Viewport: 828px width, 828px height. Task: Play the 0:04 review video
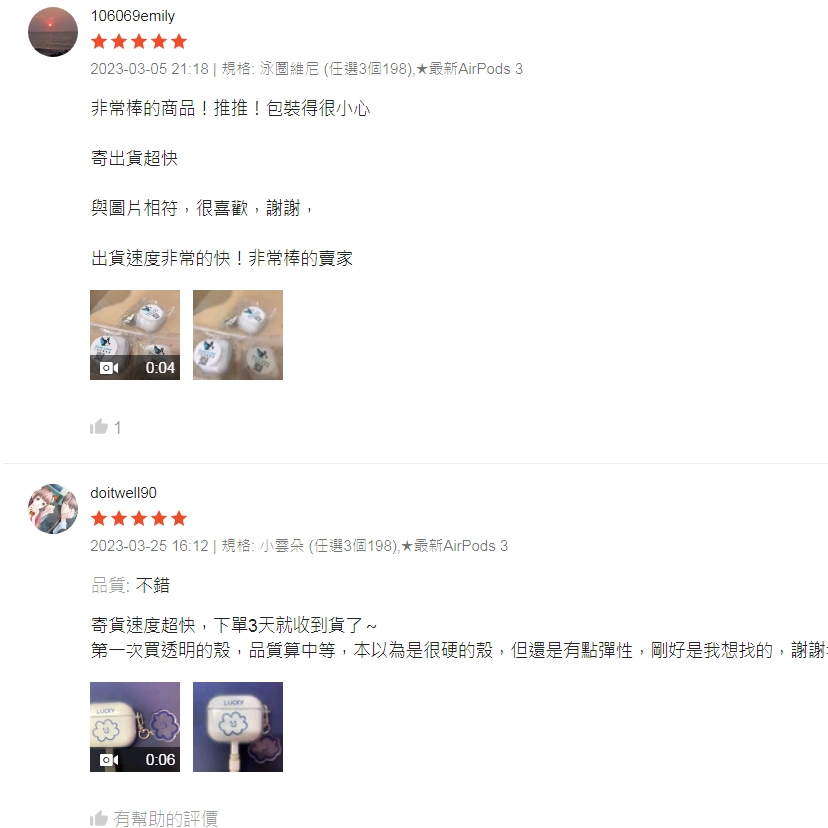coord(135,335)
